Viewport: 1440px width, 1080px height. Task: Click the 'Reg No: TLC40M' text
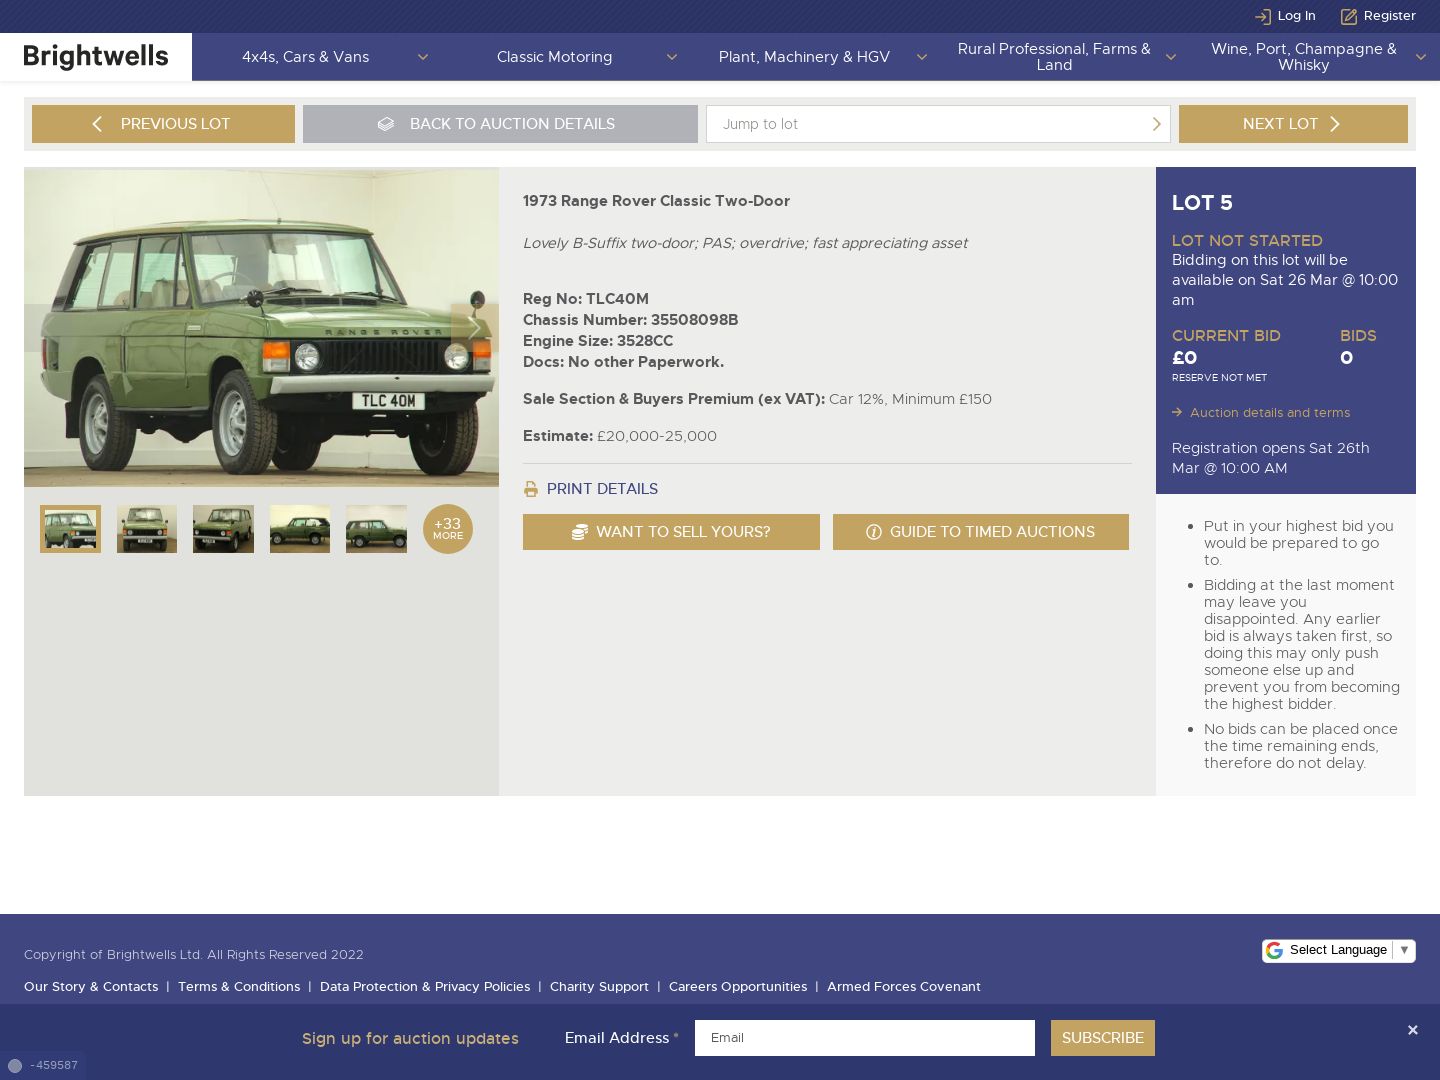(586, 299)
